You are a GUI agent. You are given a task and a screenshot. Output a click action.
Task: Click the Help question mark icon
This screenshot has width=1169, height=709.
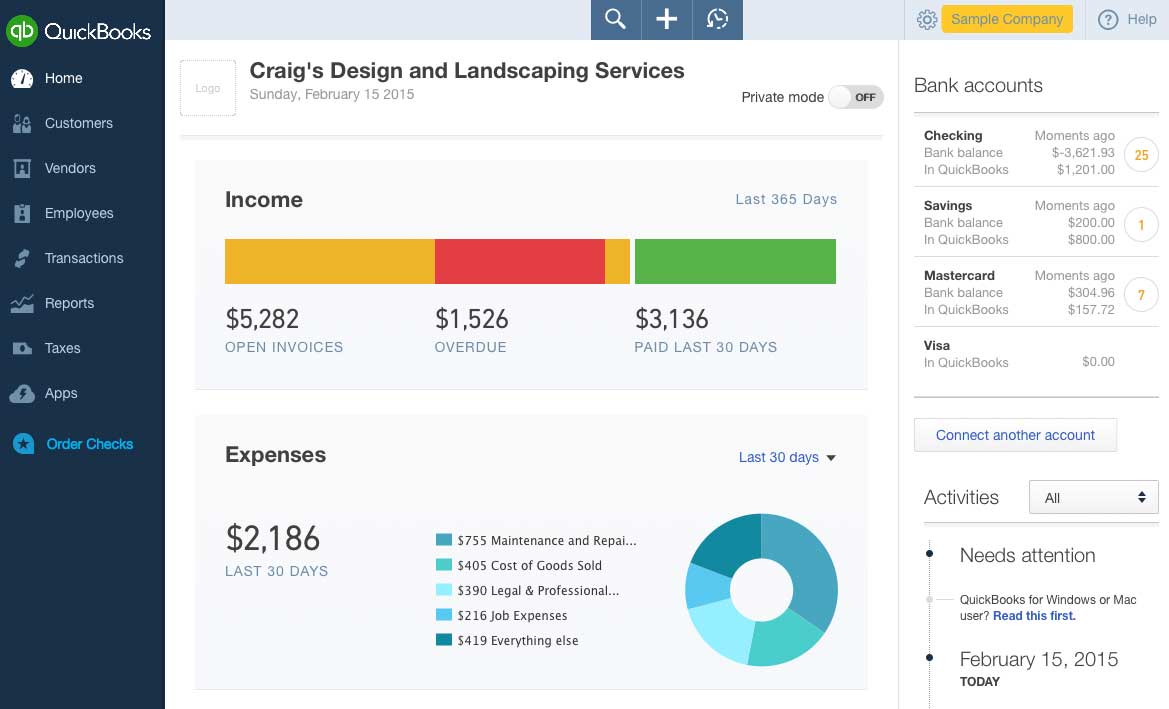[x=1108, y=19]
